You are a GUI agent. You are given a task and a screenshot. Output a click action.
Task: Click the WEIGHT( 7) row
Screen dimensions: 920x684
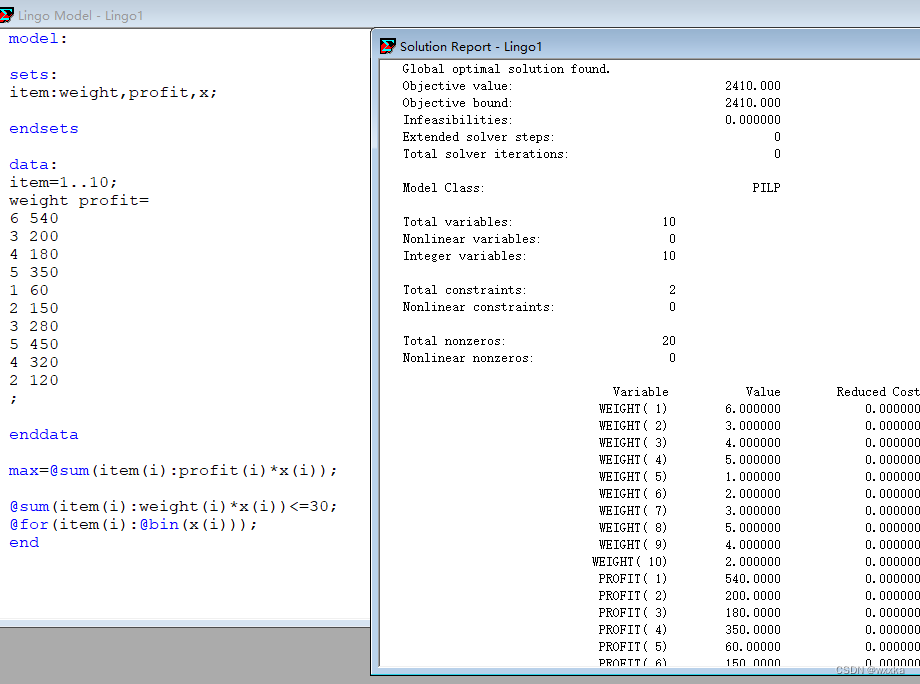pyautogui.click(x=759, y=511)
